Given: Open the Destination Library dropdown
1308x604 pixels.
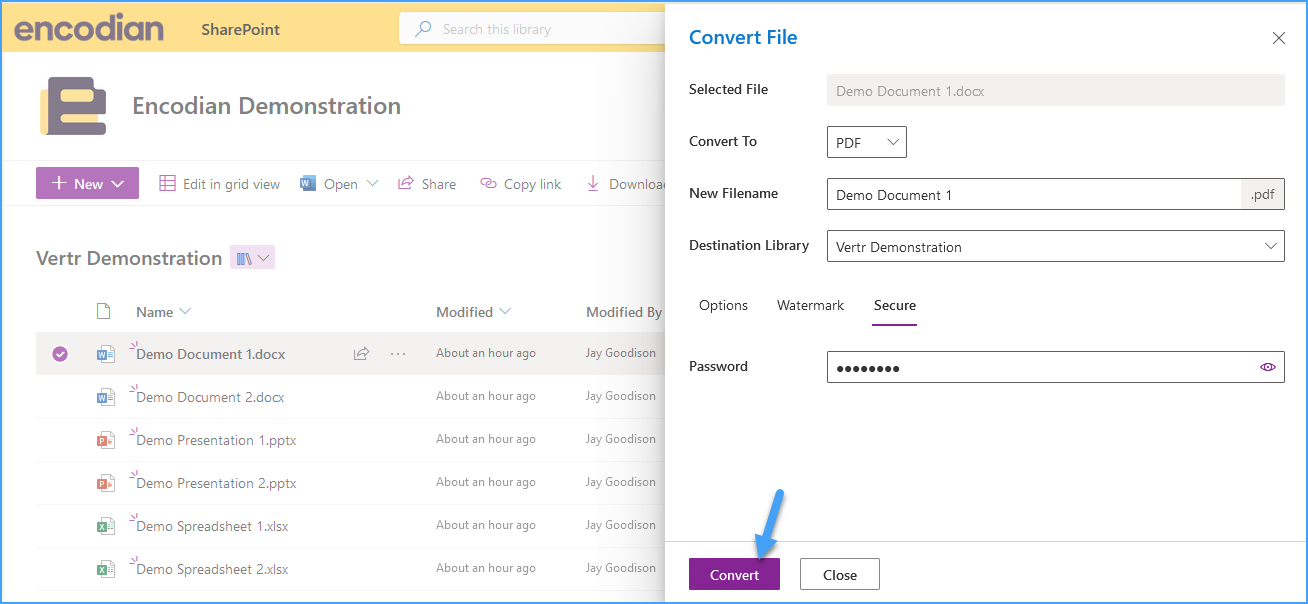Looking at the screenshot, I should coord(1056,246).
